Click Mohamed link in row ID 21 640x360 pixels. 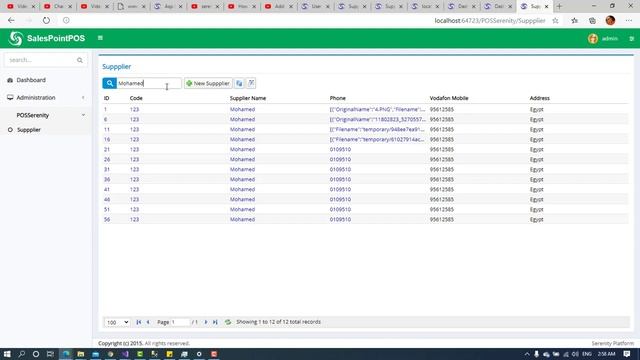(x=242, y=149)
